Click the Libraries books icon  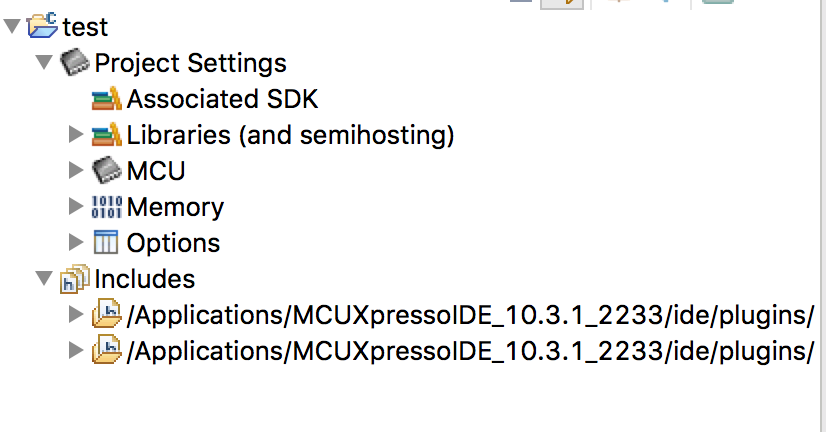click(107, 135)
